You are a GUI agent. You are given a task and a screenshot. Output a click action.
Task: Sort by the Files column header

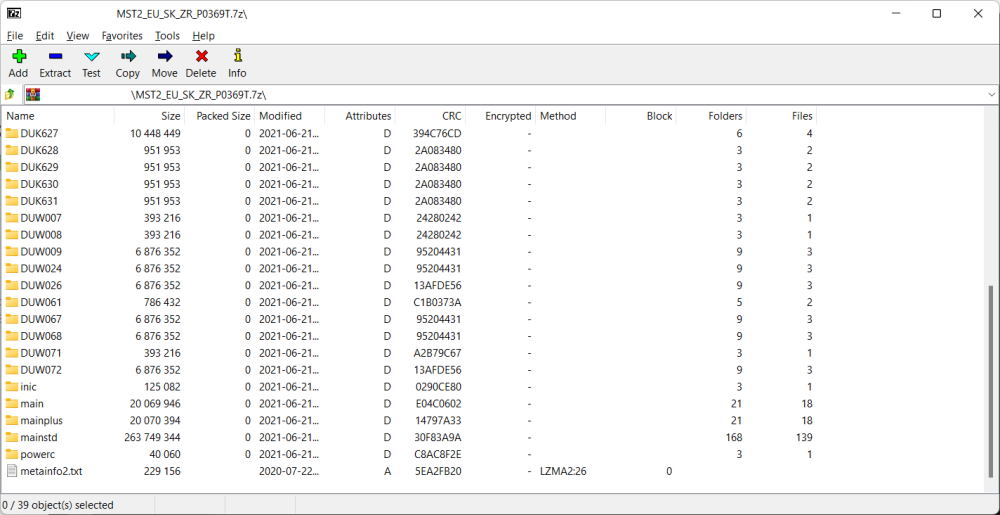coord(781,116)
